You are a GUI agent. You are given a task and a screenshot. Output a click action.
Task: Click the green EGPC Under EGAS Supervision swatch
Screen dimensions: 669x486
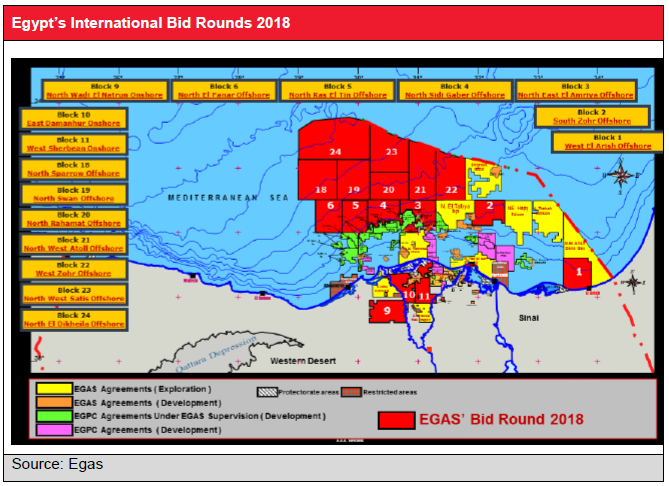tap(50, 416)
